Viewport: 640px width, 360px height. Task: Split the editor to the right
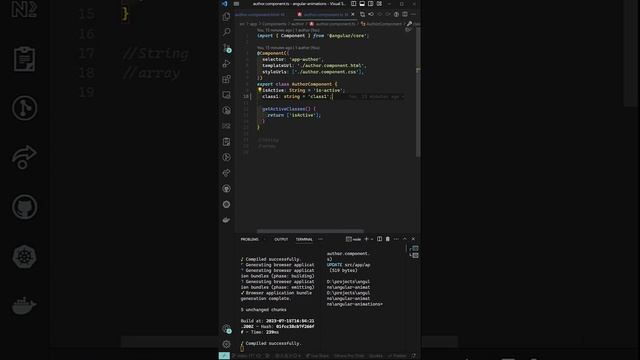(x=405, y=14)
